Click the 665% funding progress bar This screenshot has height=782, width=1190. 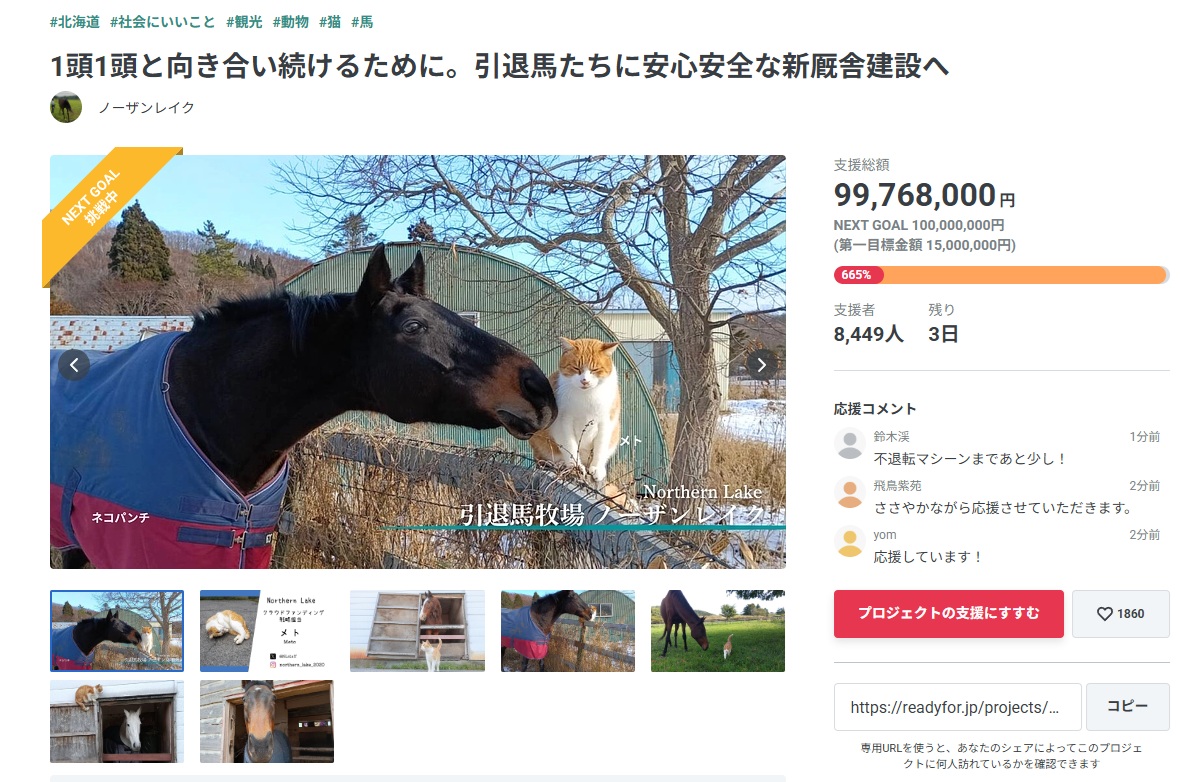coord(1001,275)
